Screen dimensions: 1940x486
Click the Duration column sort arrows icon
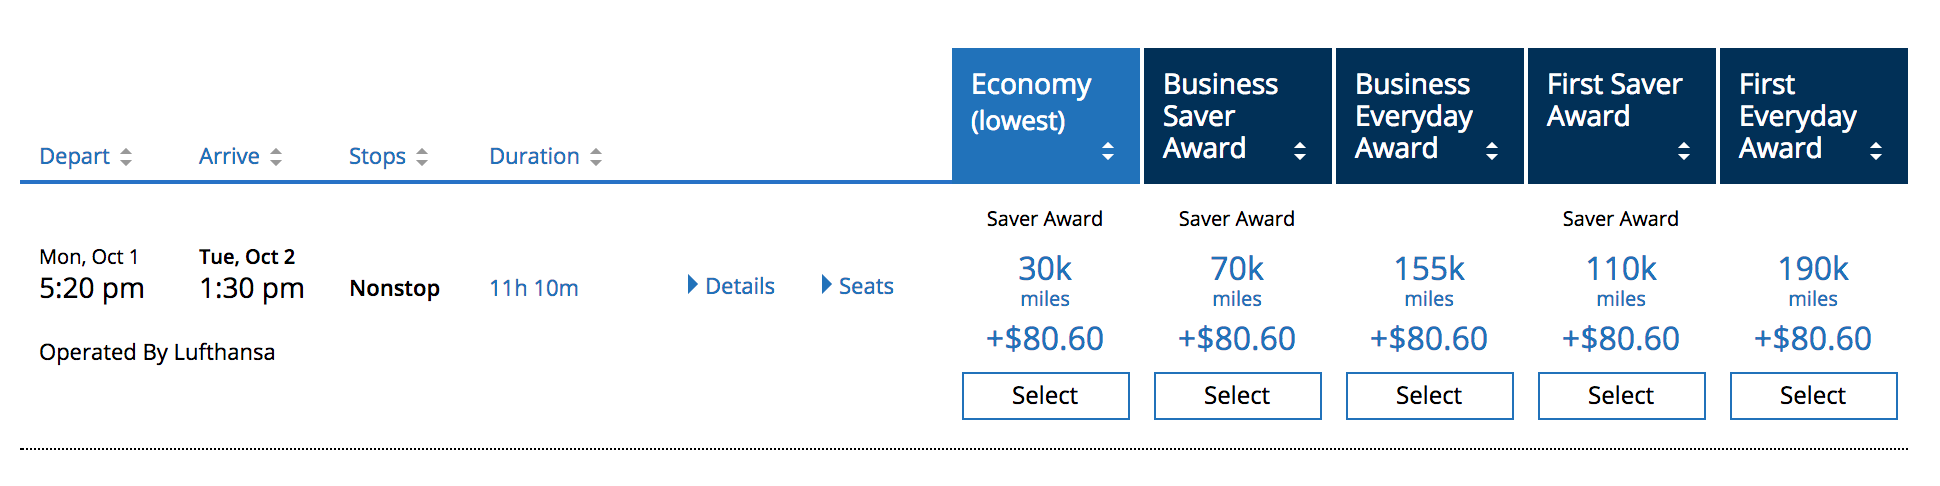pyautogui.click(x=596, y=157)
